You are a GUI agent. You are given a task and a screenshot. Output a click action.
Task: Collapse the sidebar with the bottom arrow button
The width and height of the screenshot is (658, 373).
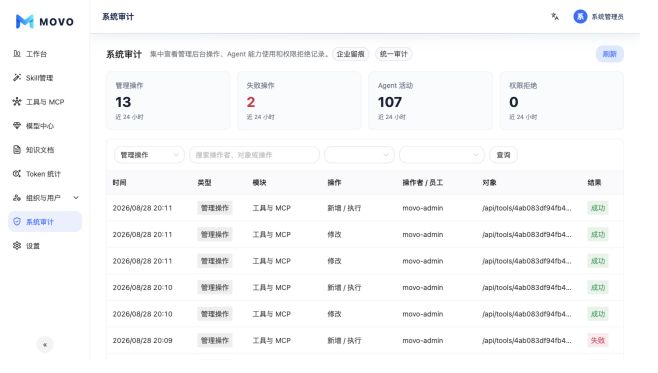[x=45, y=345]
